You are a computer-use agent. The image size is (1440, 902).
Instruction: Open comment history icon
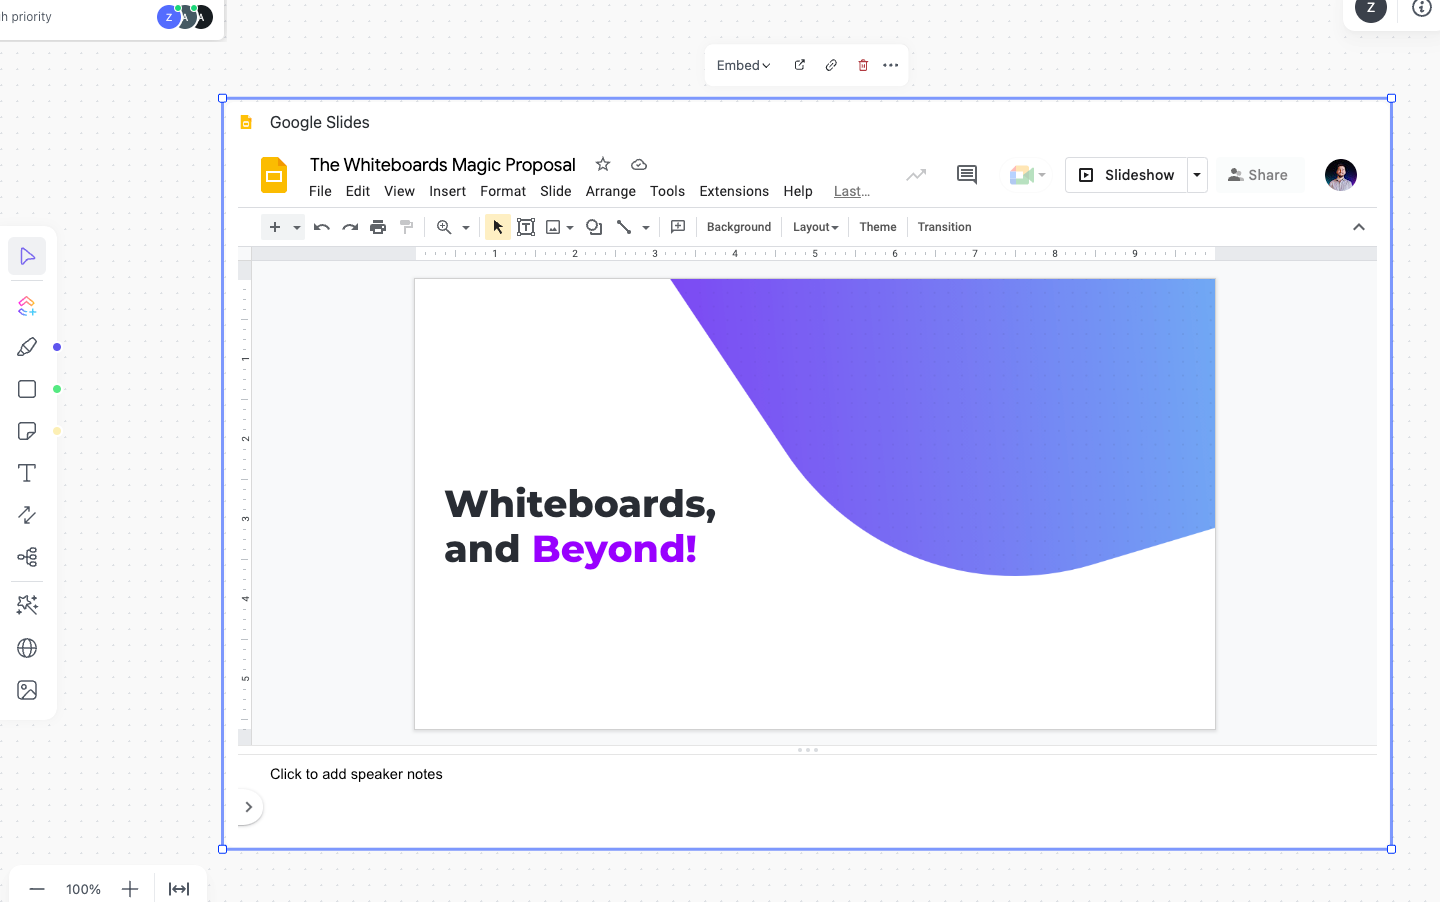pos(967,175)
